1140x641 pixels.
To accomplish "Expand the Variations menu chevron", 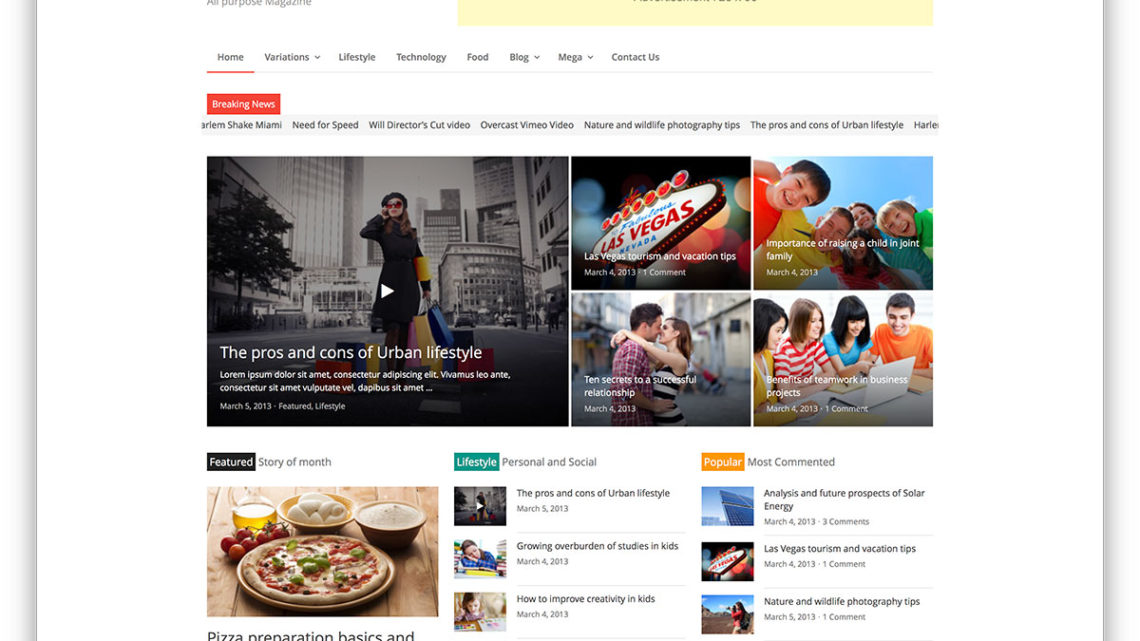I will pyautogui.click(x=317, y=57).
